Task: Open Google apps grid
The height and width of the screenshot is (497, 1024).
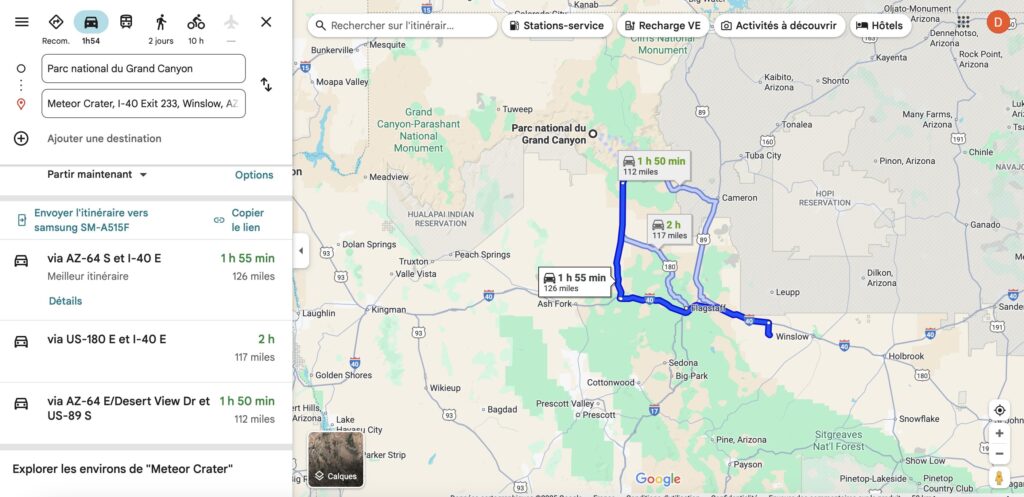Action: click(963, 22)
